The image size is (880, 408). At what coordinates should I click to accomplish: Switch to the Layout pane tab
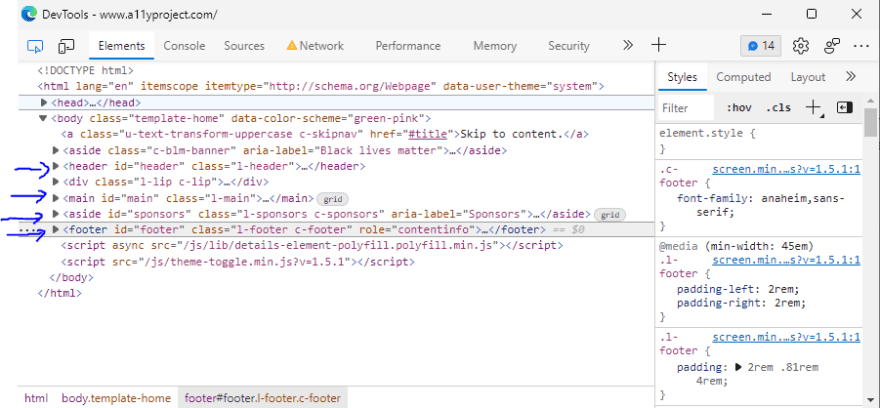click(x=808, y=77)
